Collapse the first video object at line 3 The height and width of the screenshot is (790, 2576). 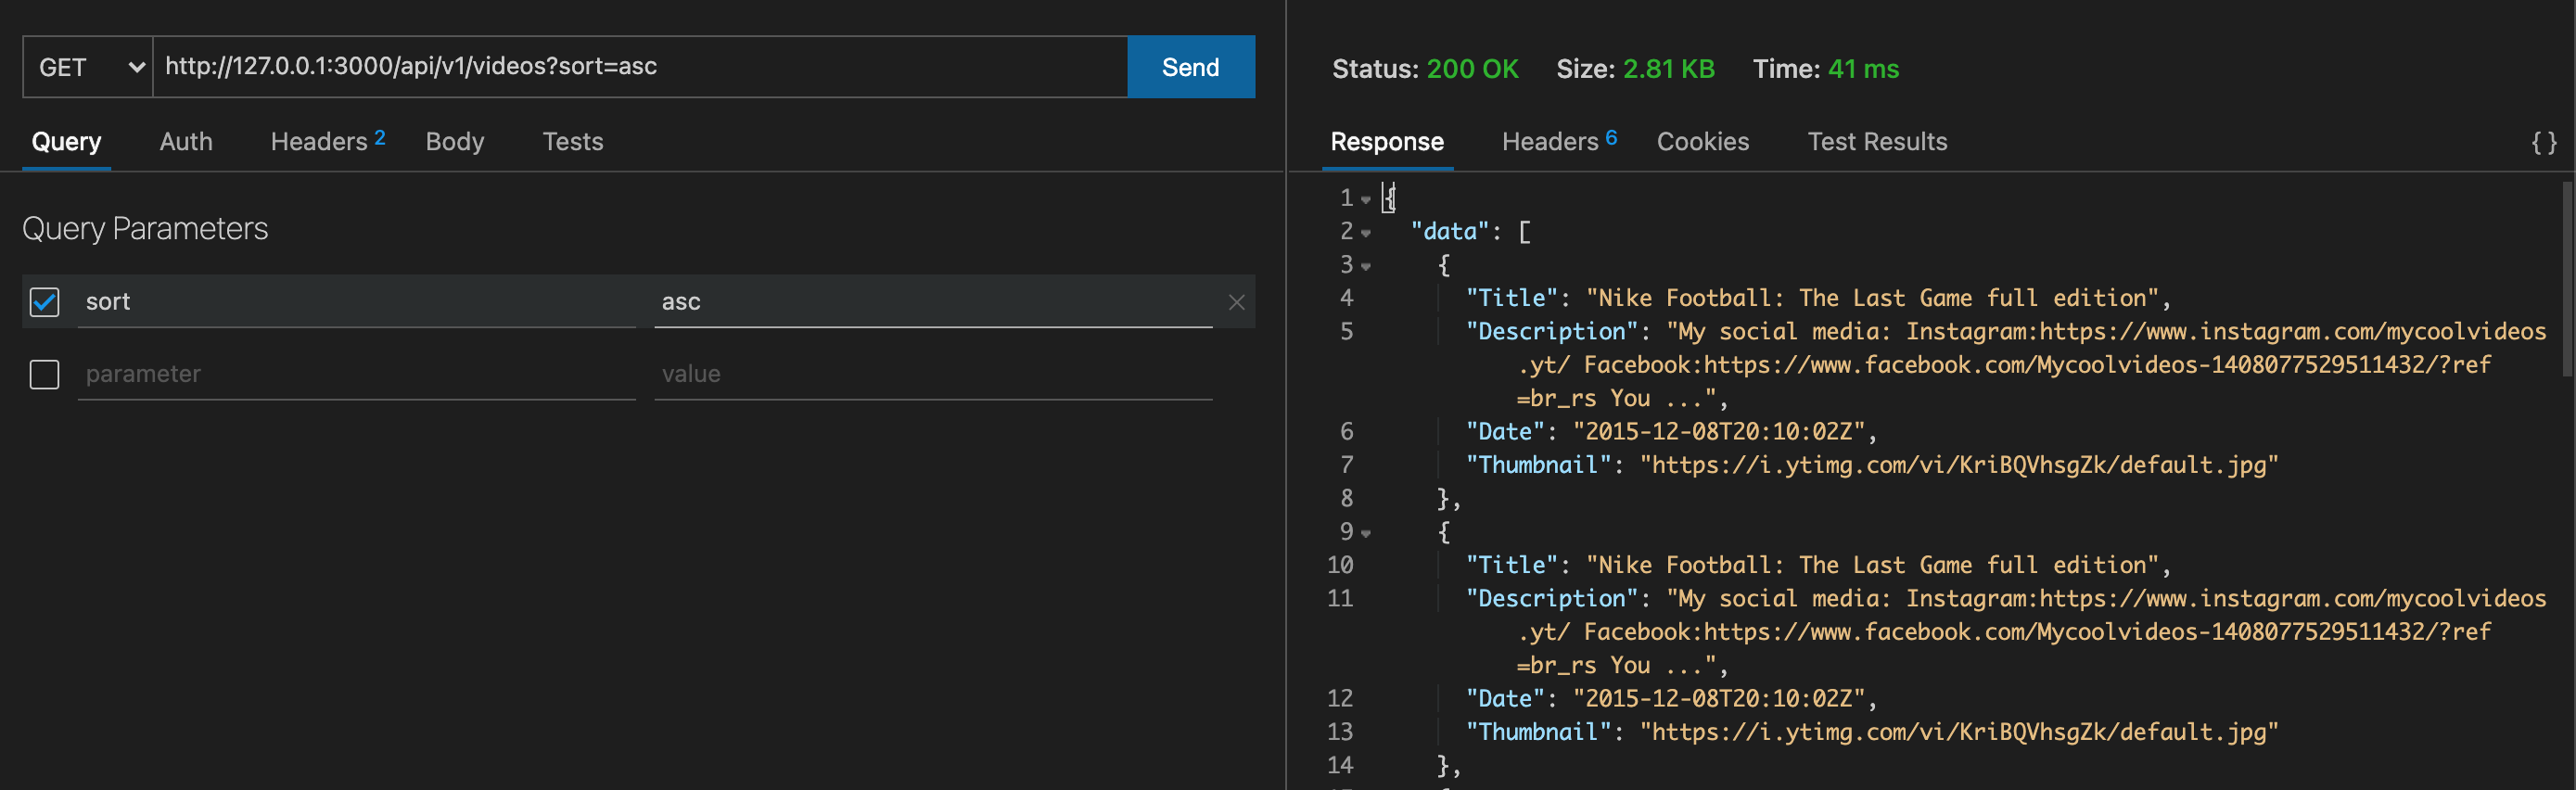(1365, 267)
